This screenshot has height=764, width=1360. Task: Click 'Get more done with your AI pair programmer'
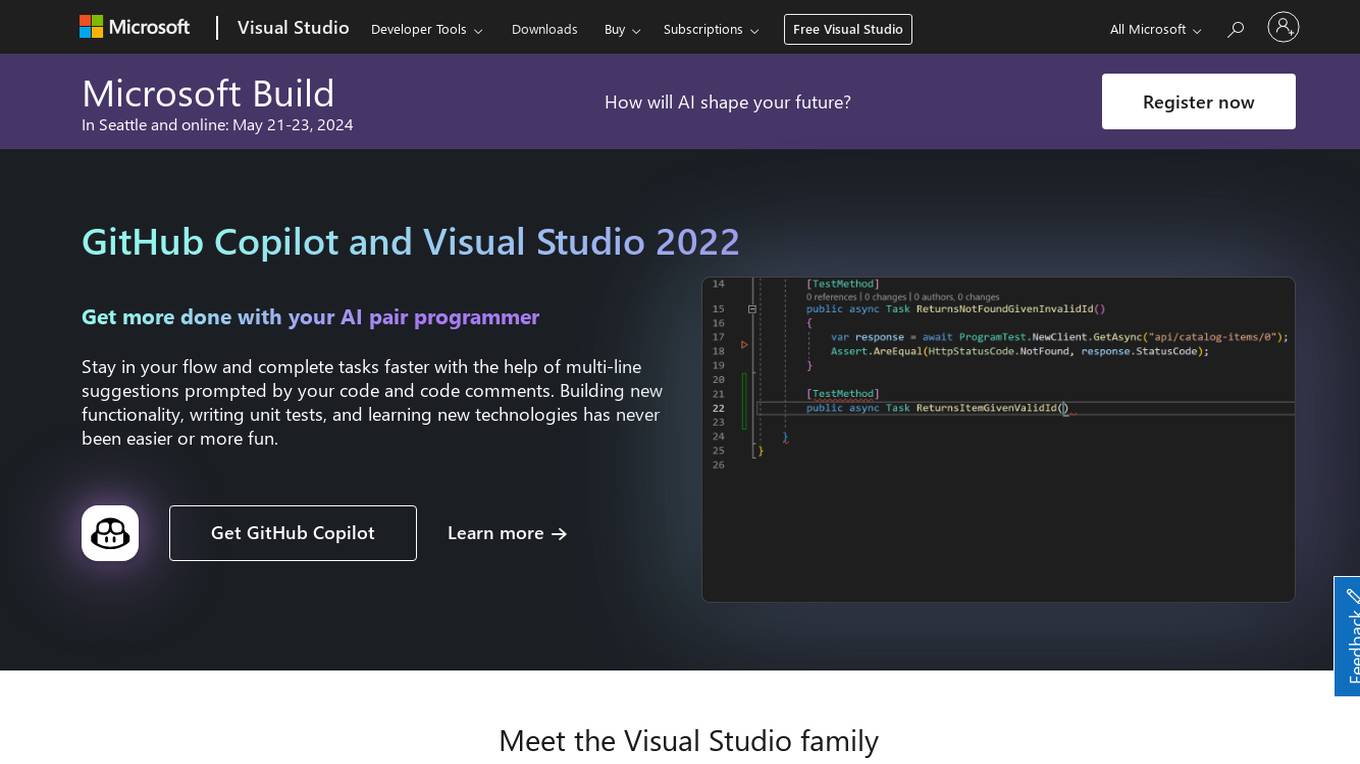tap(310, 317)
